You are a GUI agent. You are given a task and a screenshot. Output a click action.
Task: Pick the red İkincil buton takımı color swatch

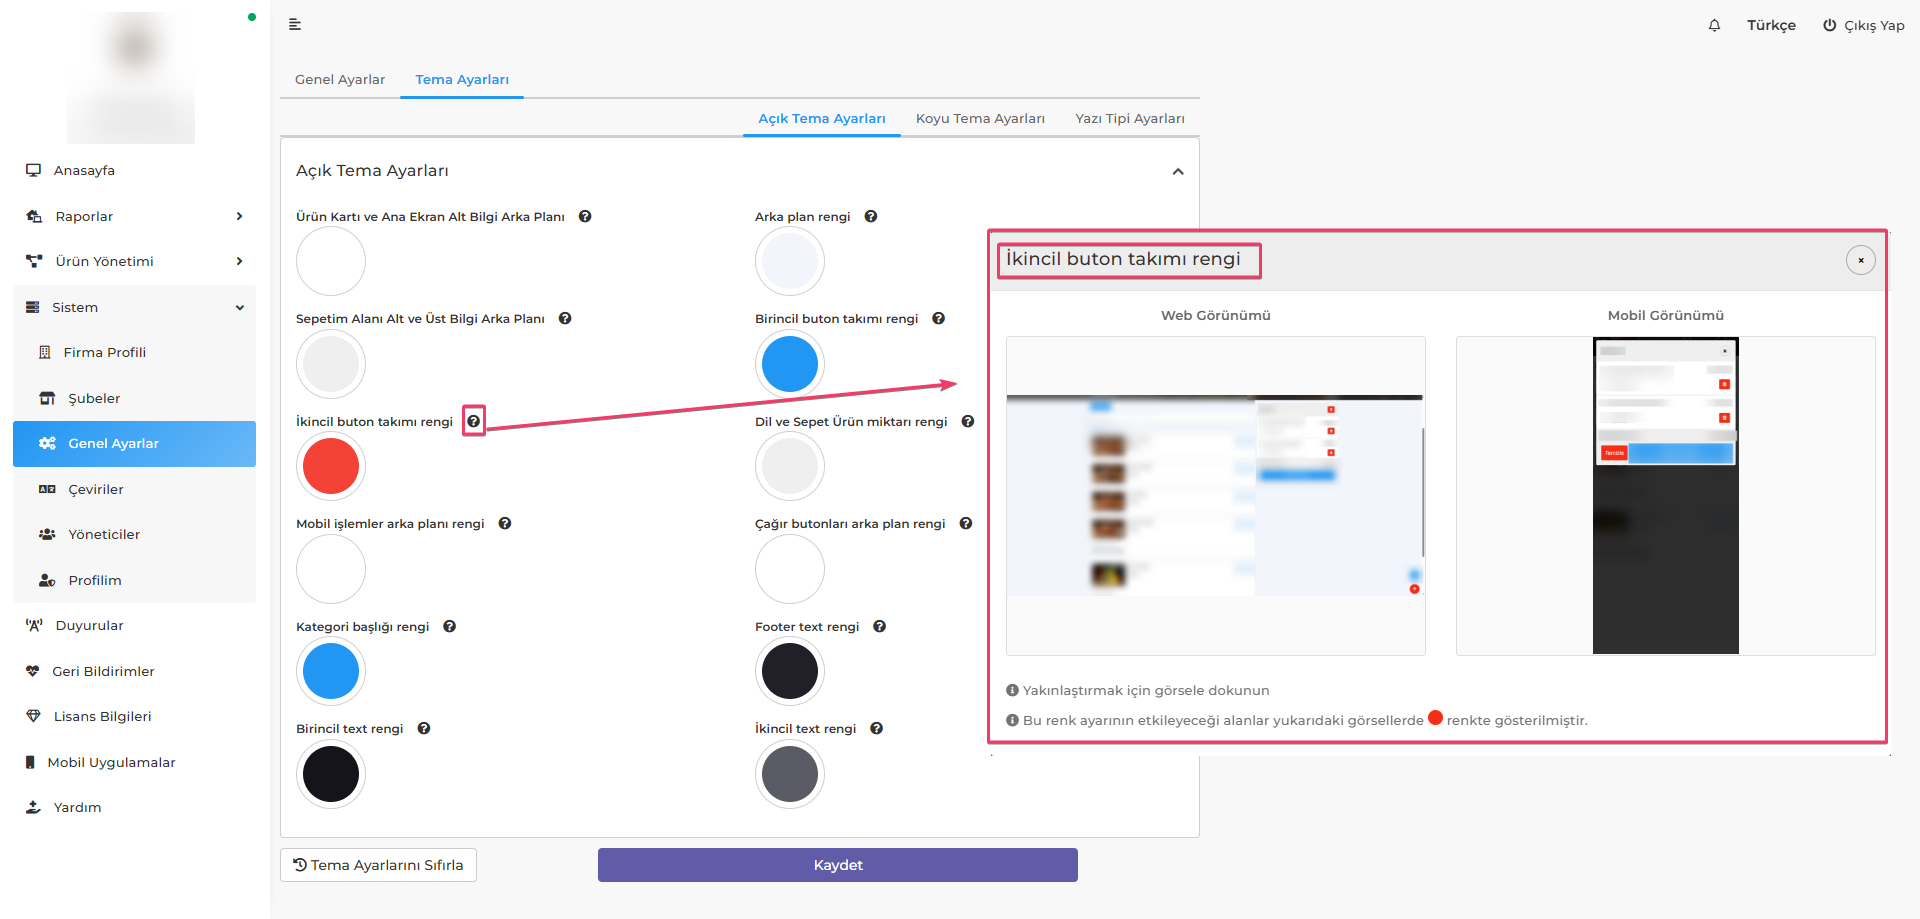[331, 467]
